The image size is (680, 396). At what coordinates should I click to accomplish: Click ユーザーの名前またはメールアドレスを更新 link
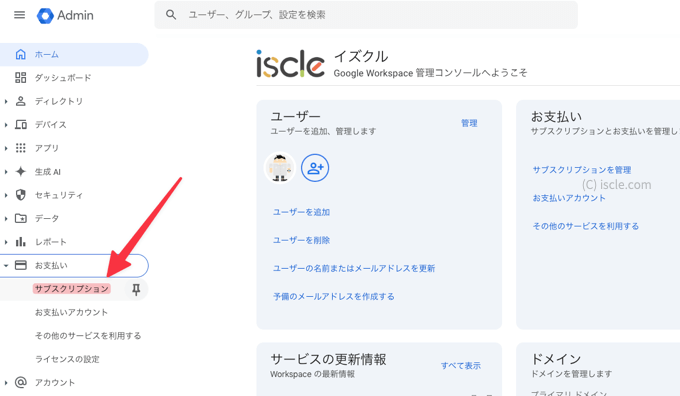tap(354, 268)
